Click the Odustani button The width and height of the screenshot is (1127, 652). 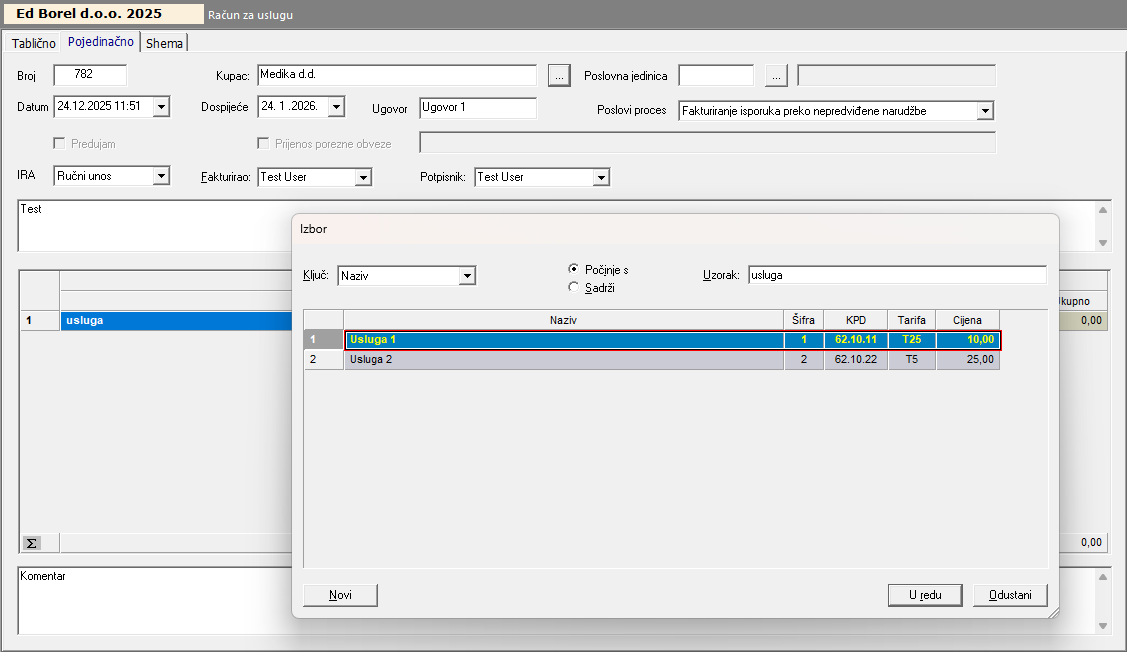1010,595
